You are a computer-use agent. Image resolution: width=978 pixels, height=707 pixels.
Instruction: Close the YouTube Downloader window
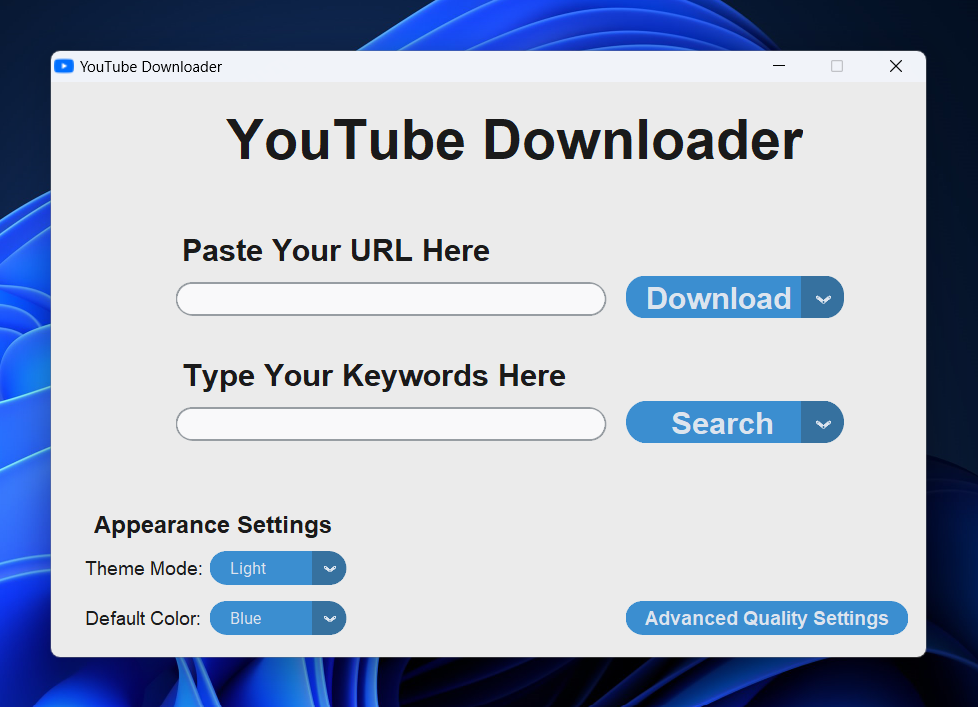tap(896, 66)
